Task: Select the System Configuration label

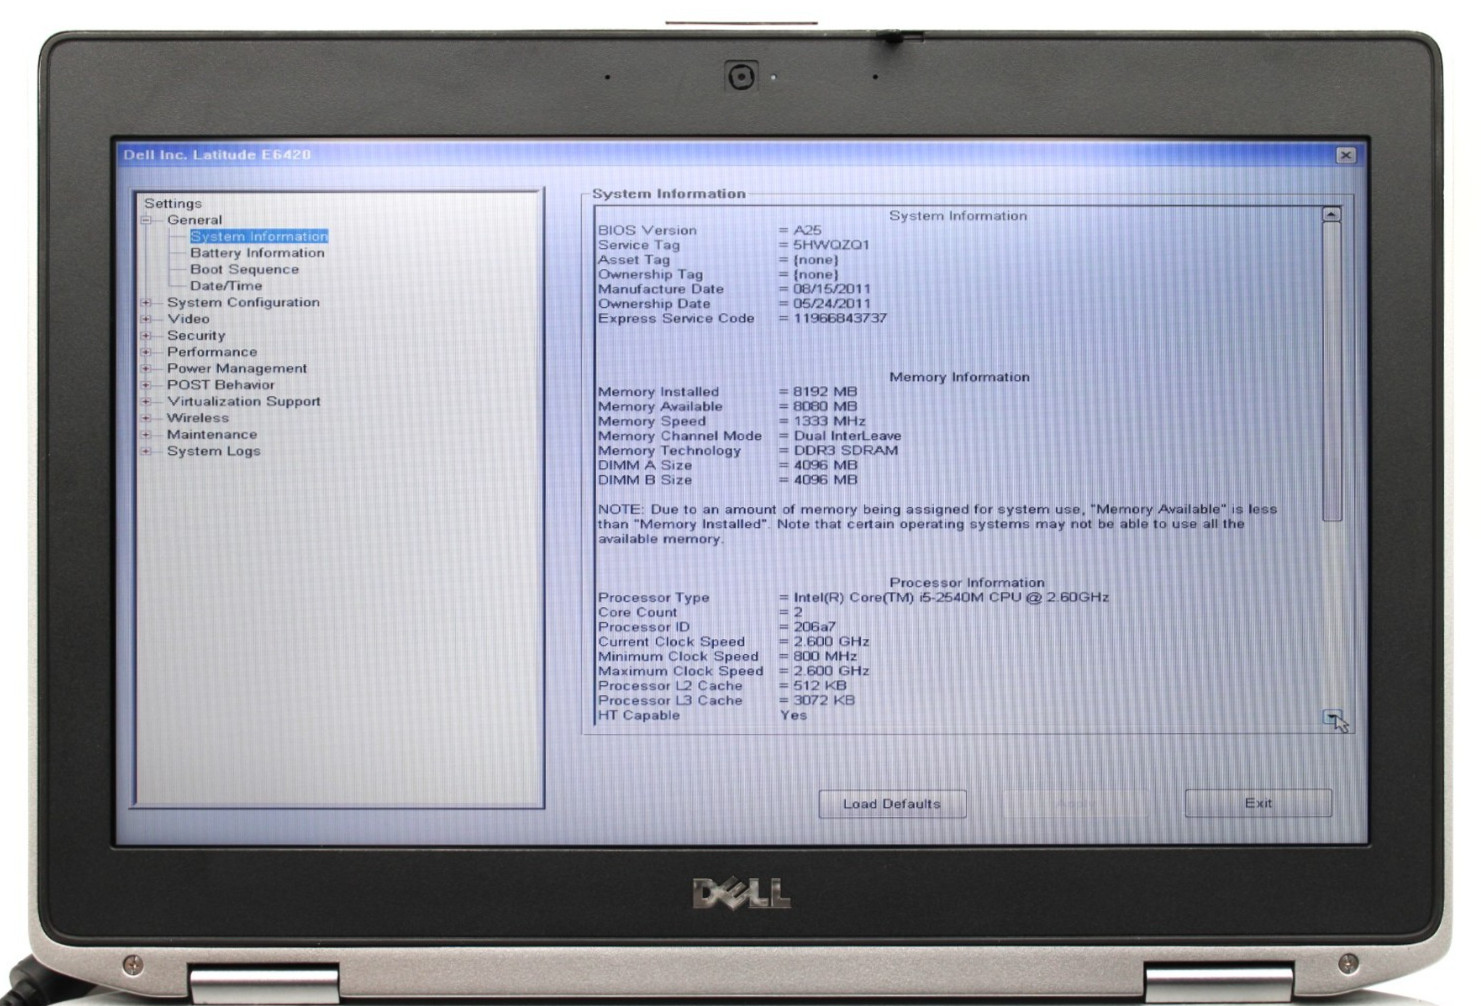Action: [x=243, y=302]
